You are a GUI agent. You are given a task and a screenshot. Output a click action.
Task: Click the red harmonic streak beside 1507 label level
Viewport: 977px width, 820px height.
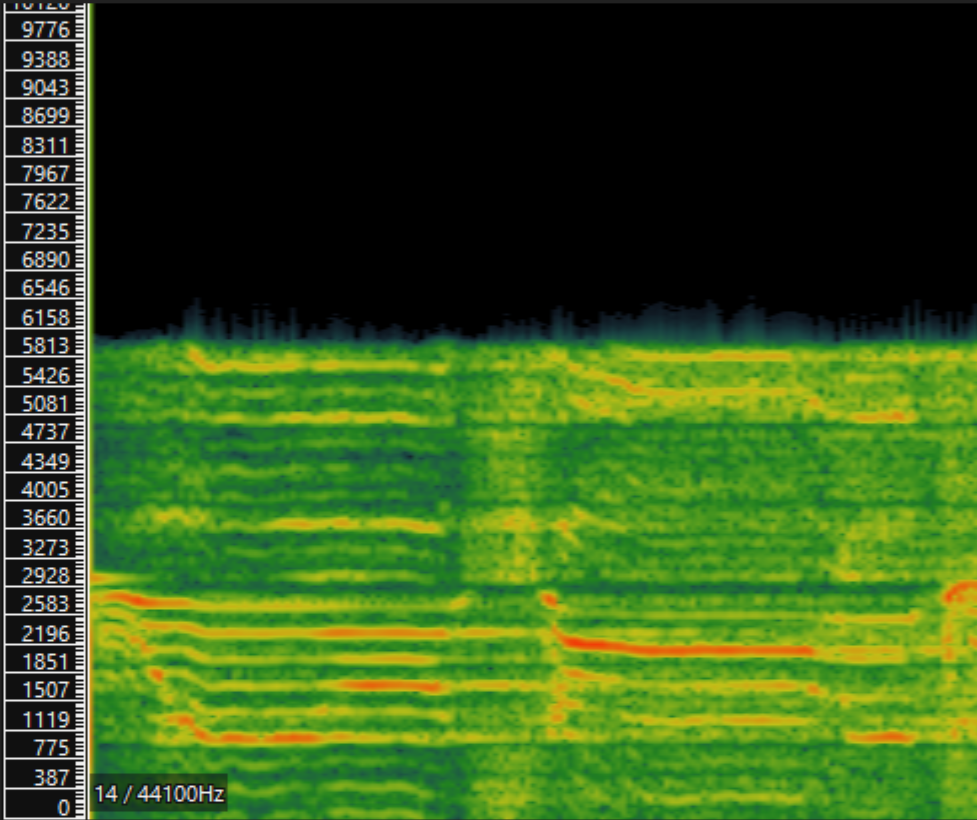tap(390, 685)
